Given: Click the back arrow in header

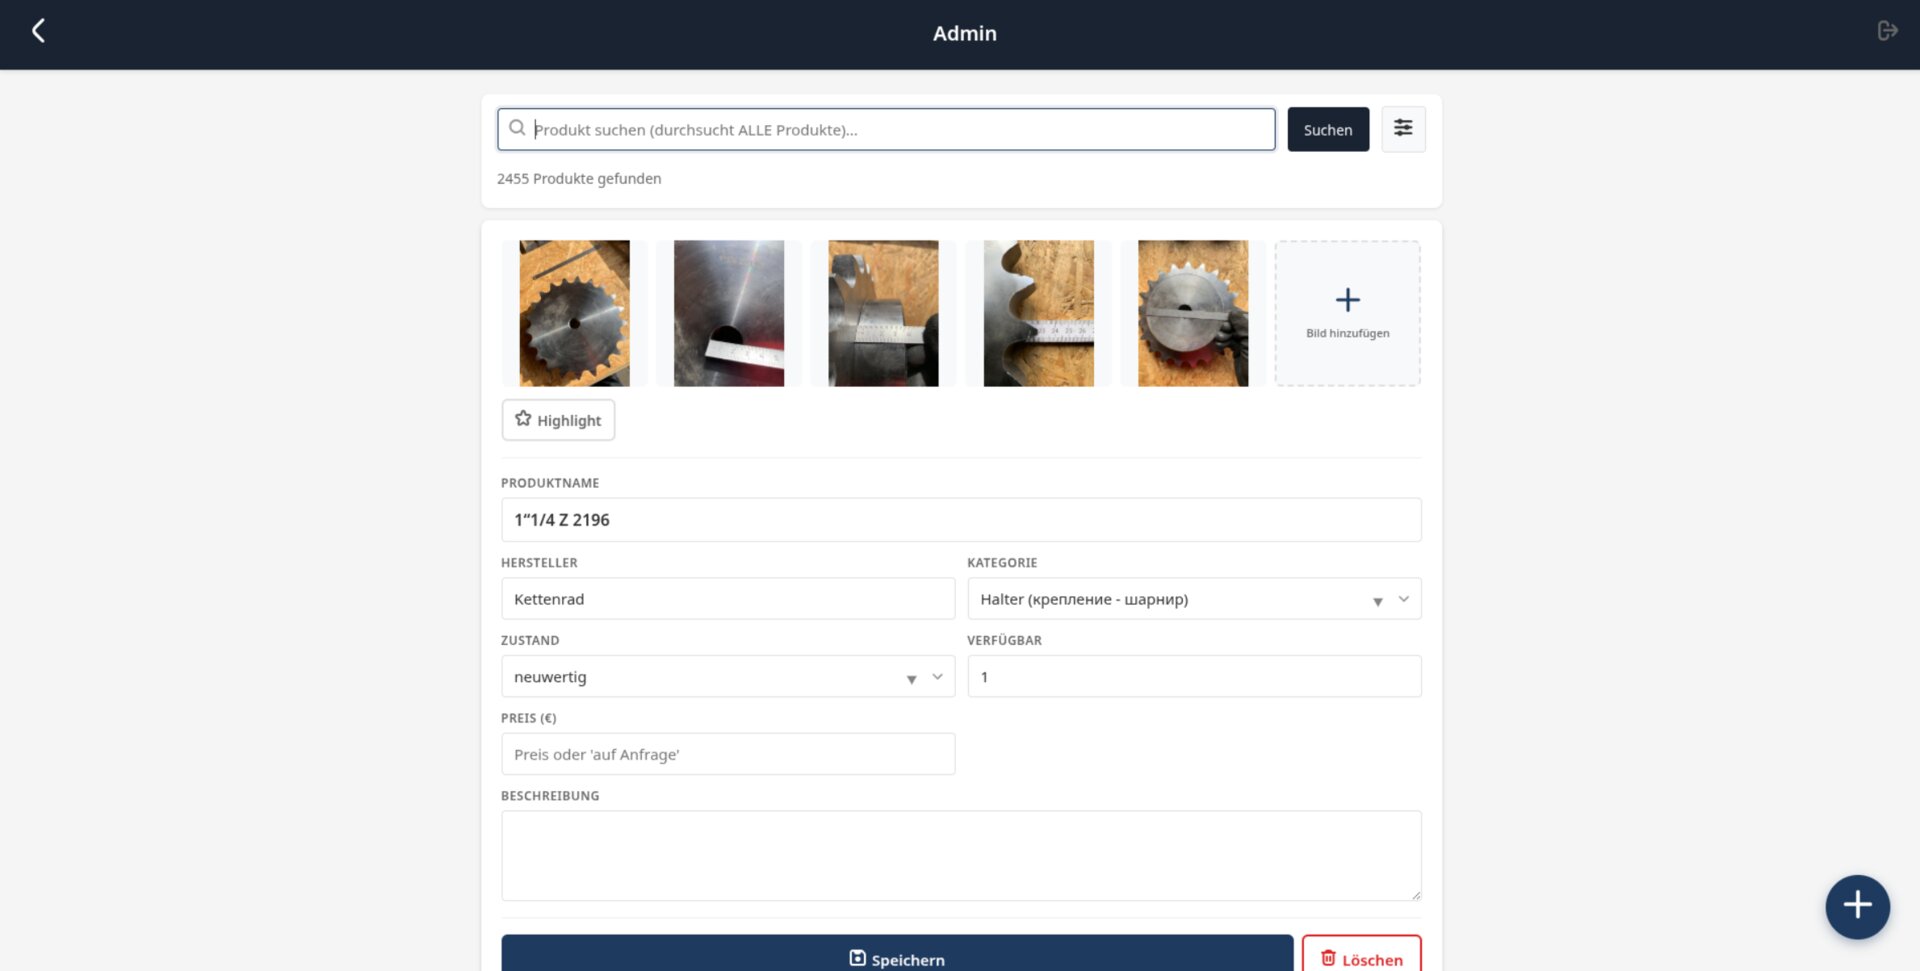Looking at the screenshot, I should 38,32.
